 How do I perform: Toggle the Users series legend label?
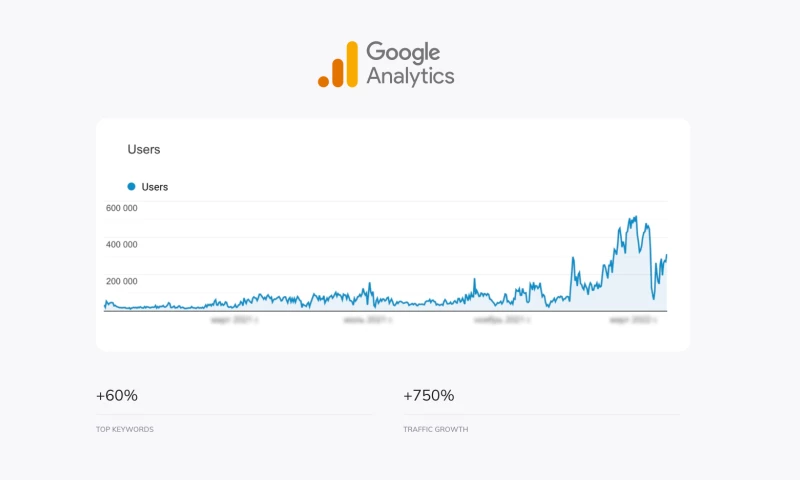tap(155, 187)
